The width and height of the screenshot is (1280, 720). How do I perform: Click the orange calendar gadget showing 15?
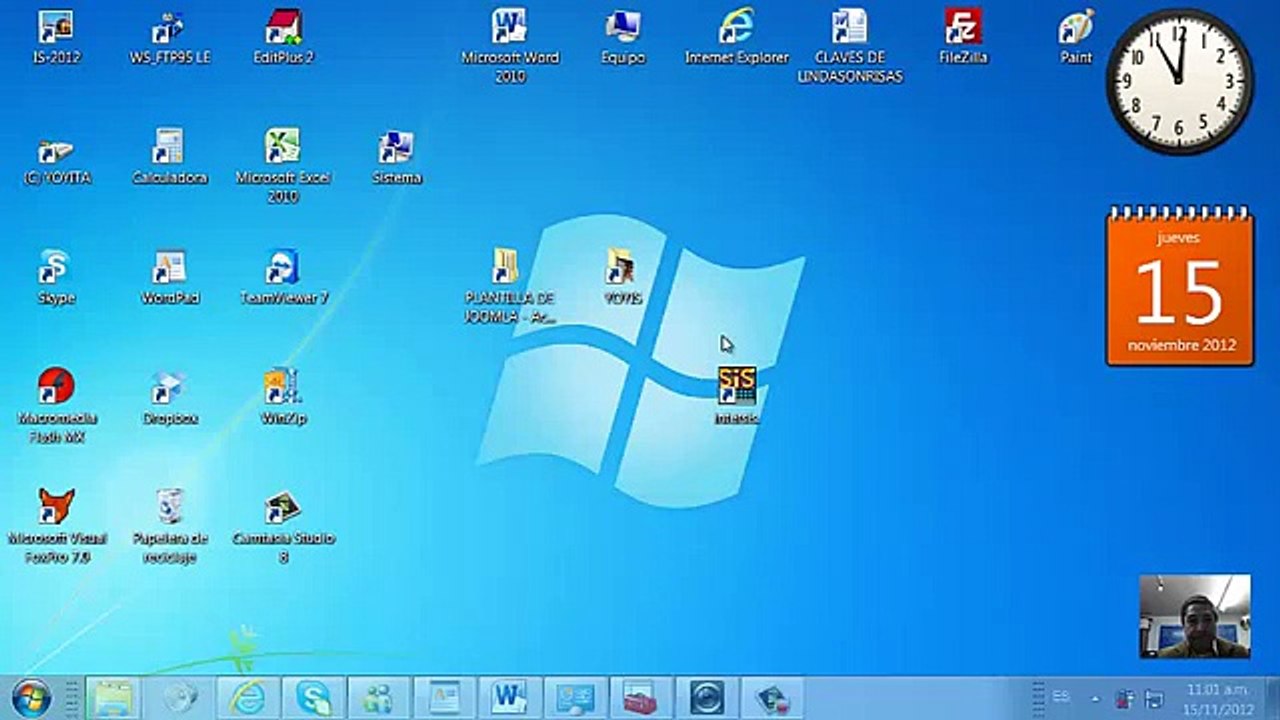pyautogui.click(x=1180, y=287)
